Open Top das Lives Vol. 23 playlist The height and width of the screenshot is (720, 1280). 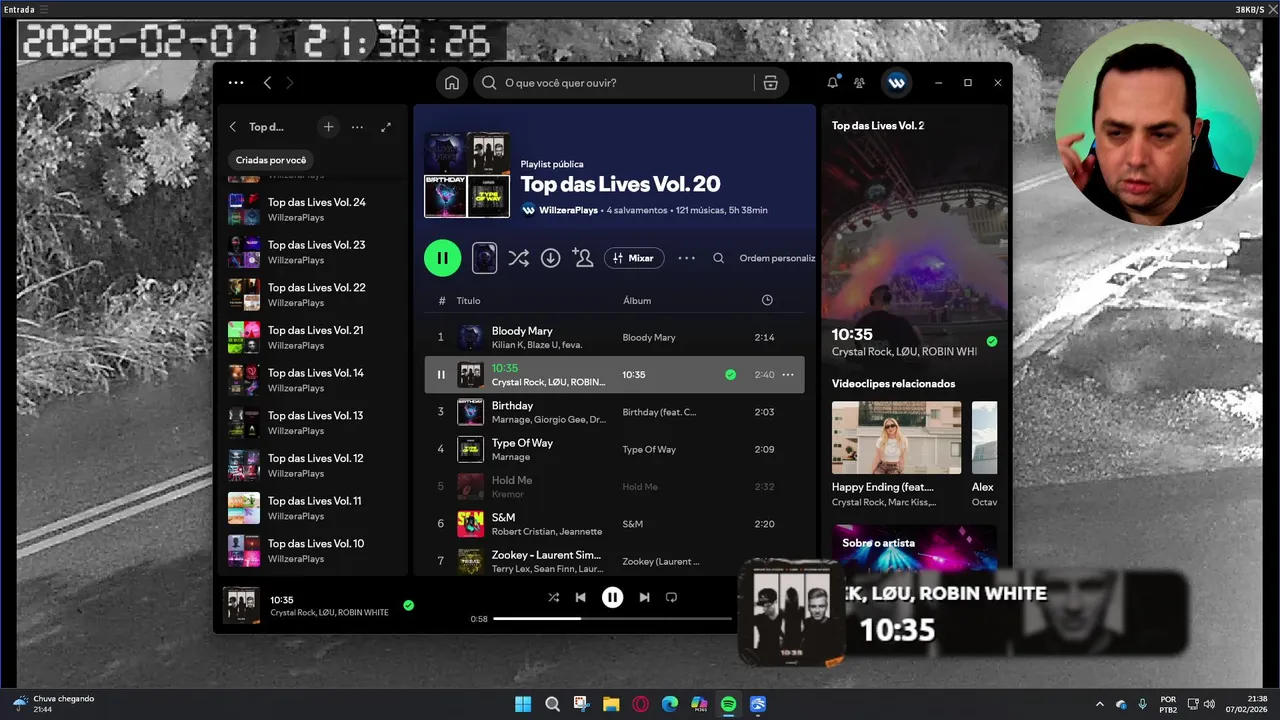[311, 252]
